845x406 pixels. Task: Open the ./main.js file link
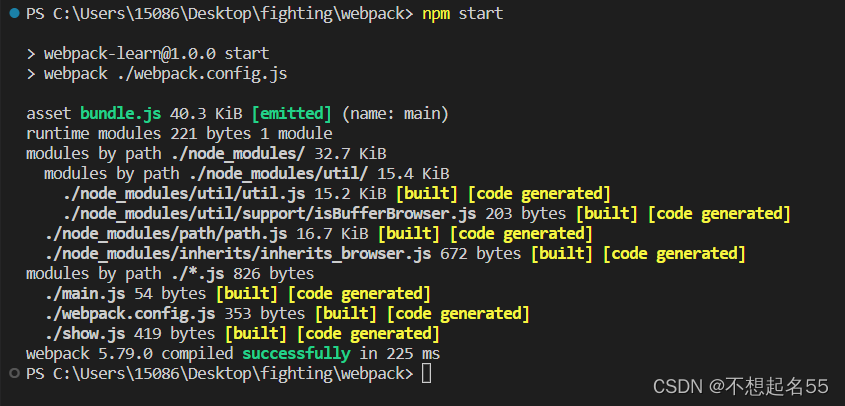click(85, 293)
